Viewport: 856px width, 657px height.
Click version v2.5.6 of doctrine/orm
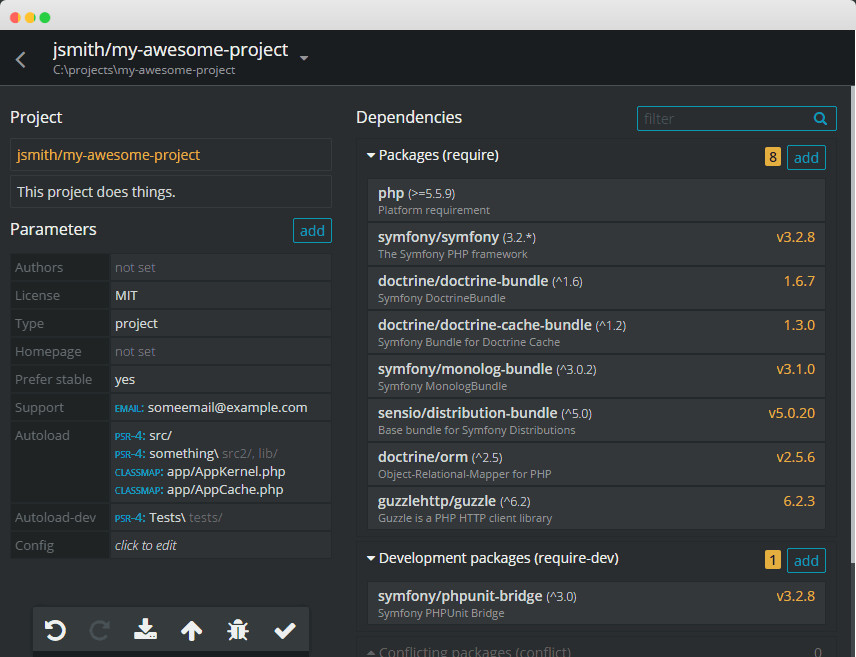click(795, 457)
